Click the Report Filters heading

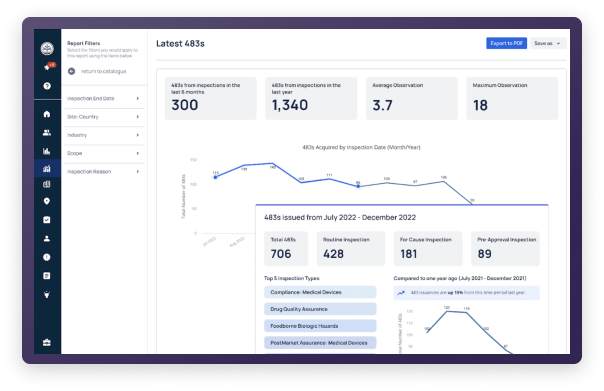coord(84,43)
